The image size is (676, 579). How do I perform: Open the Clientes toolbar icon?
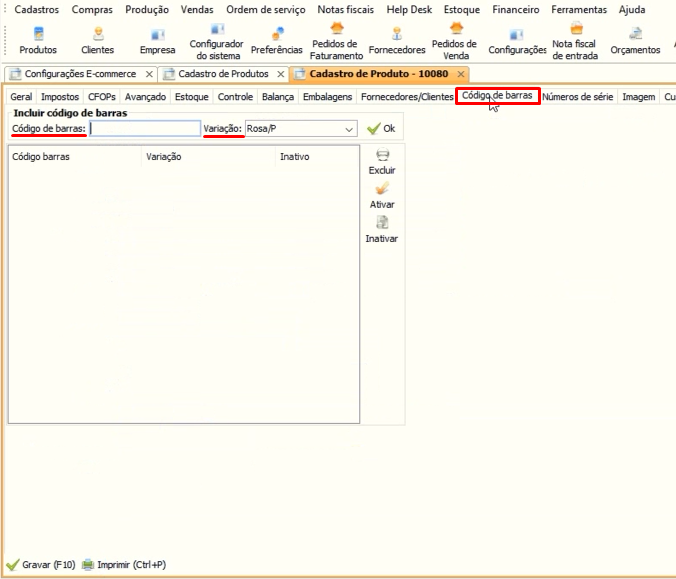point(98,34)
